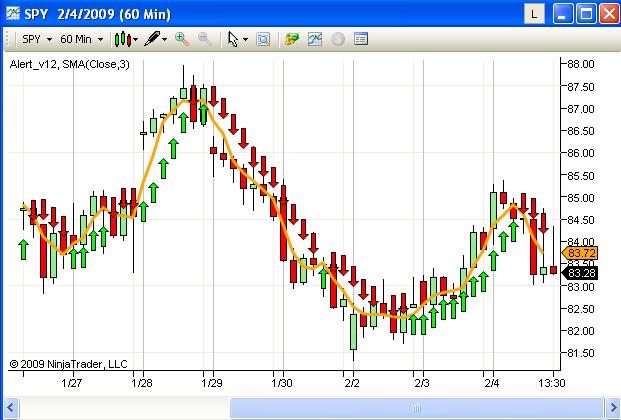The width and height of the screenshot is (621, 420).
Task: Click the grayed zoom out magnifier
Action: [205, 39]
